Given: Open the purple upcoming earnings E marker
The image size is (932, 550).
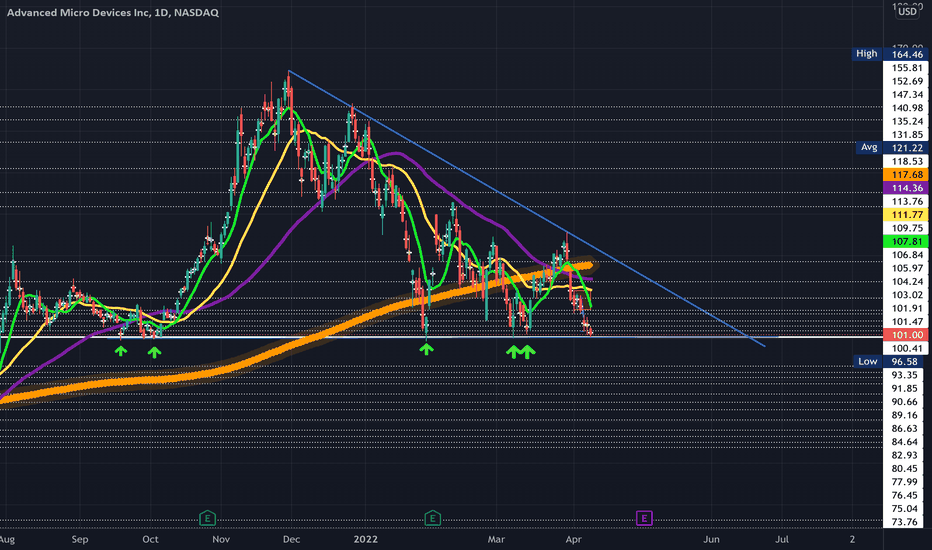Looking at the screenshot, I should pos(644,518).
